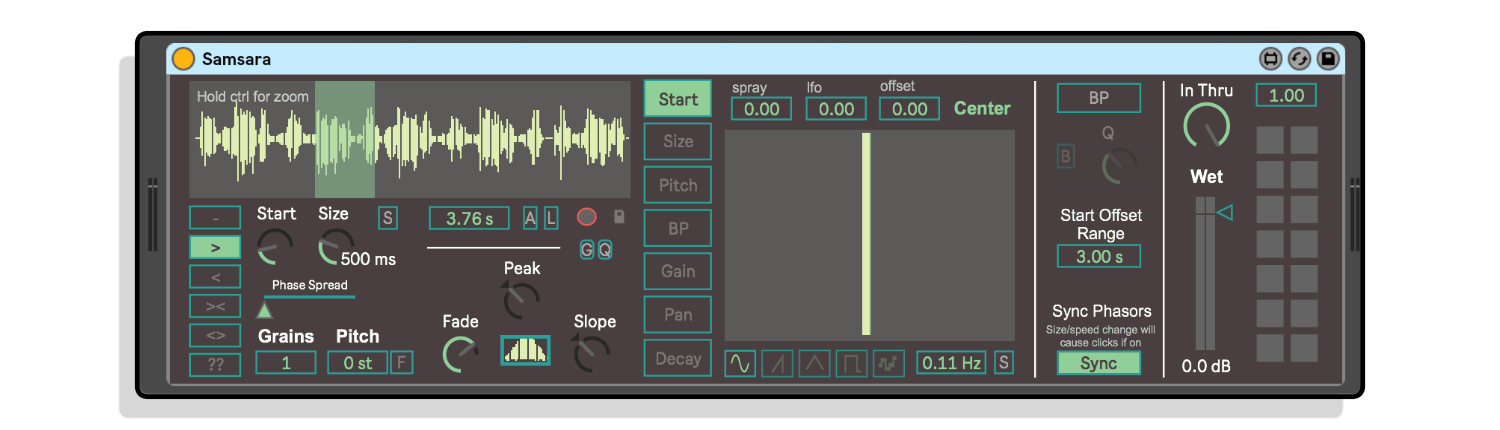The height and width of the screenshot is (430, 1500).
Task: Open the BP filter type selector
Action: tap(1098, 99)
